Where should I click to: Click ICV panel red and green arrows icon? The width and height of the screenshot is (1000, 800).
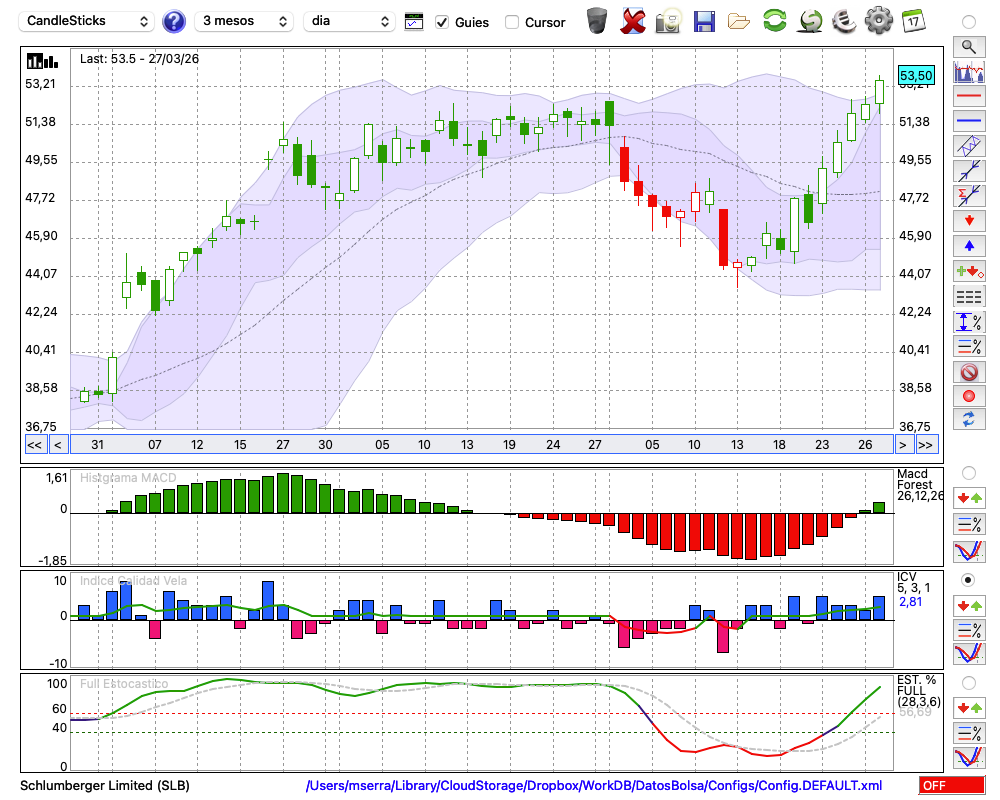pyautogui.click(x=969, y=605)
